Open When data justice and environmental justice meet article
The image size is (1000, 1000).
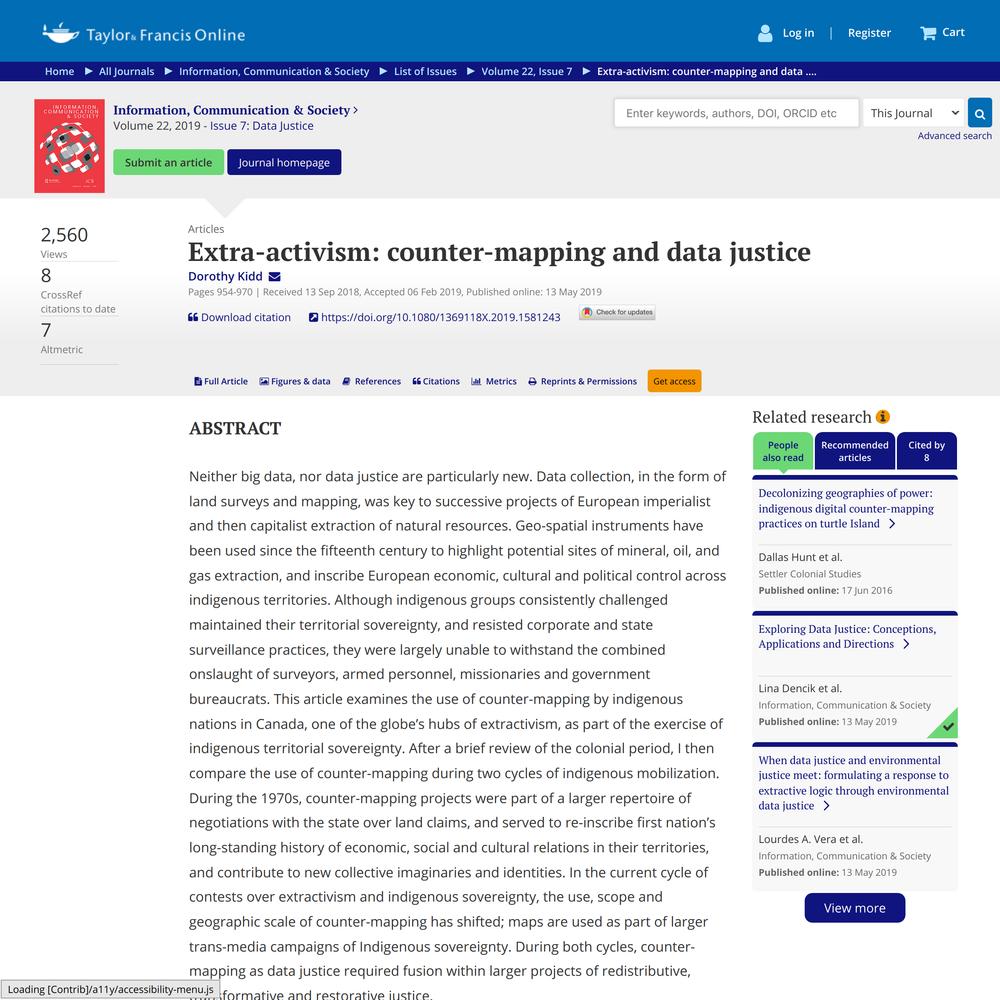(x=853, y=783)
